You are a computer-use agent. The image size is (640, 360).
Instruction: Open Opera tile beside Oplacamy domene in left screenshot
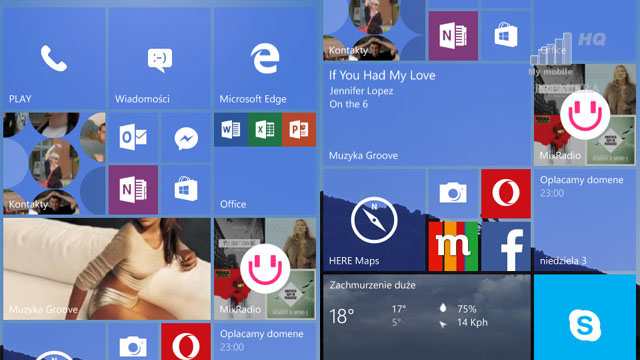[186, 342]
